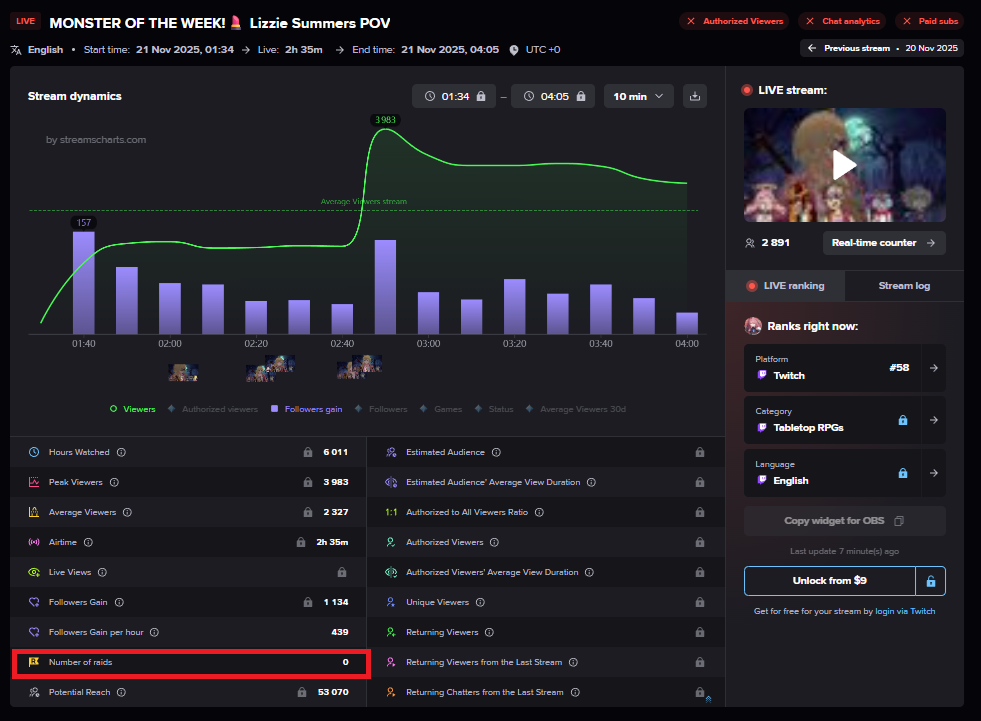Remove the Chat analytics filter chip
The image size is (981, 721).
(810, 21)
